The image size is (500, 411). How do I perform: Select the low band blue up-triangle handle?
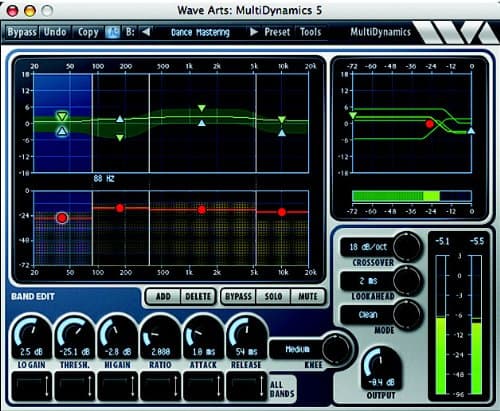pos(62,131)
